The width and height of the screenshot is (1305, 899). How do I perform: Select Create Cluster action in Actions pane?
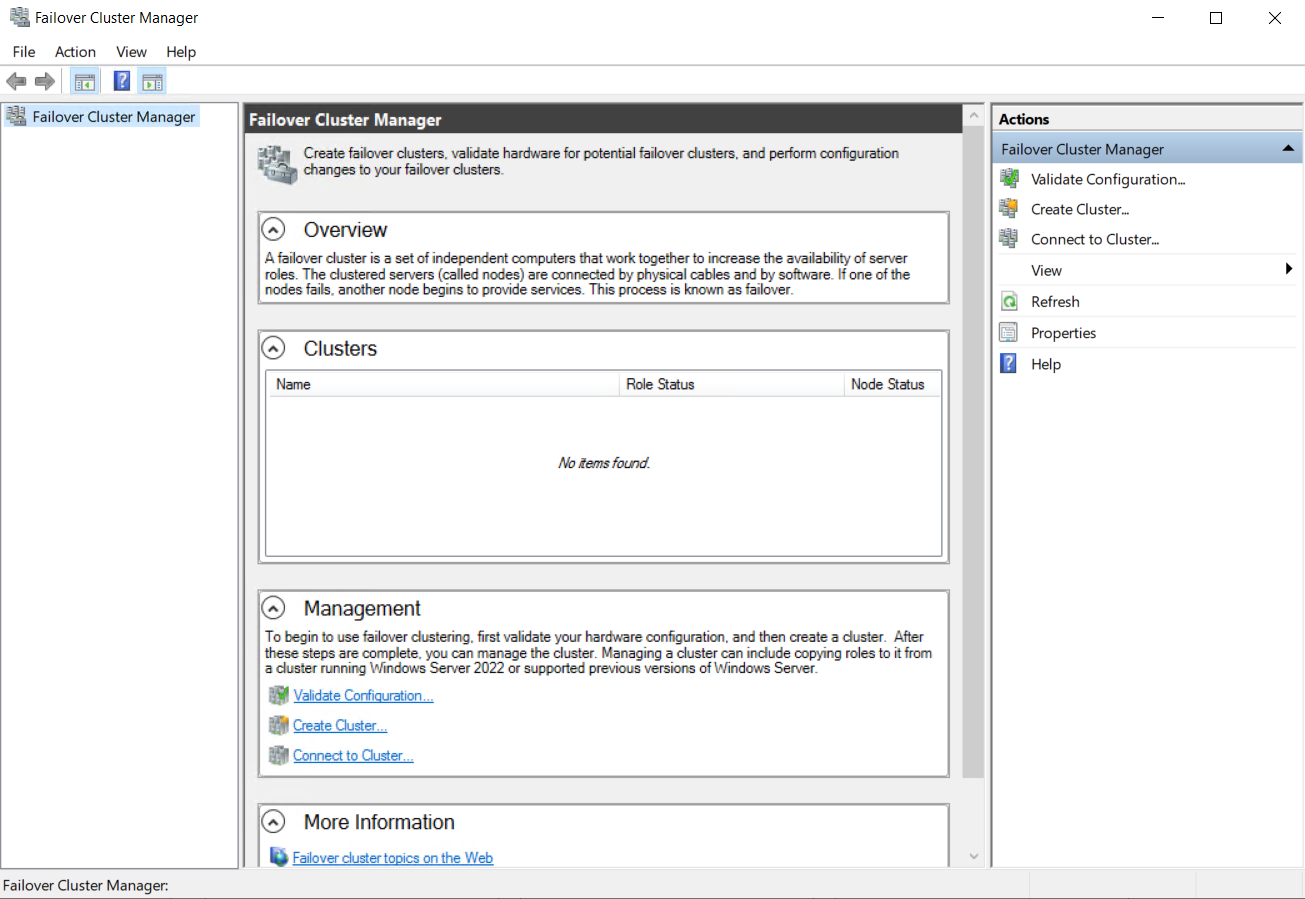pos(1080,209)
